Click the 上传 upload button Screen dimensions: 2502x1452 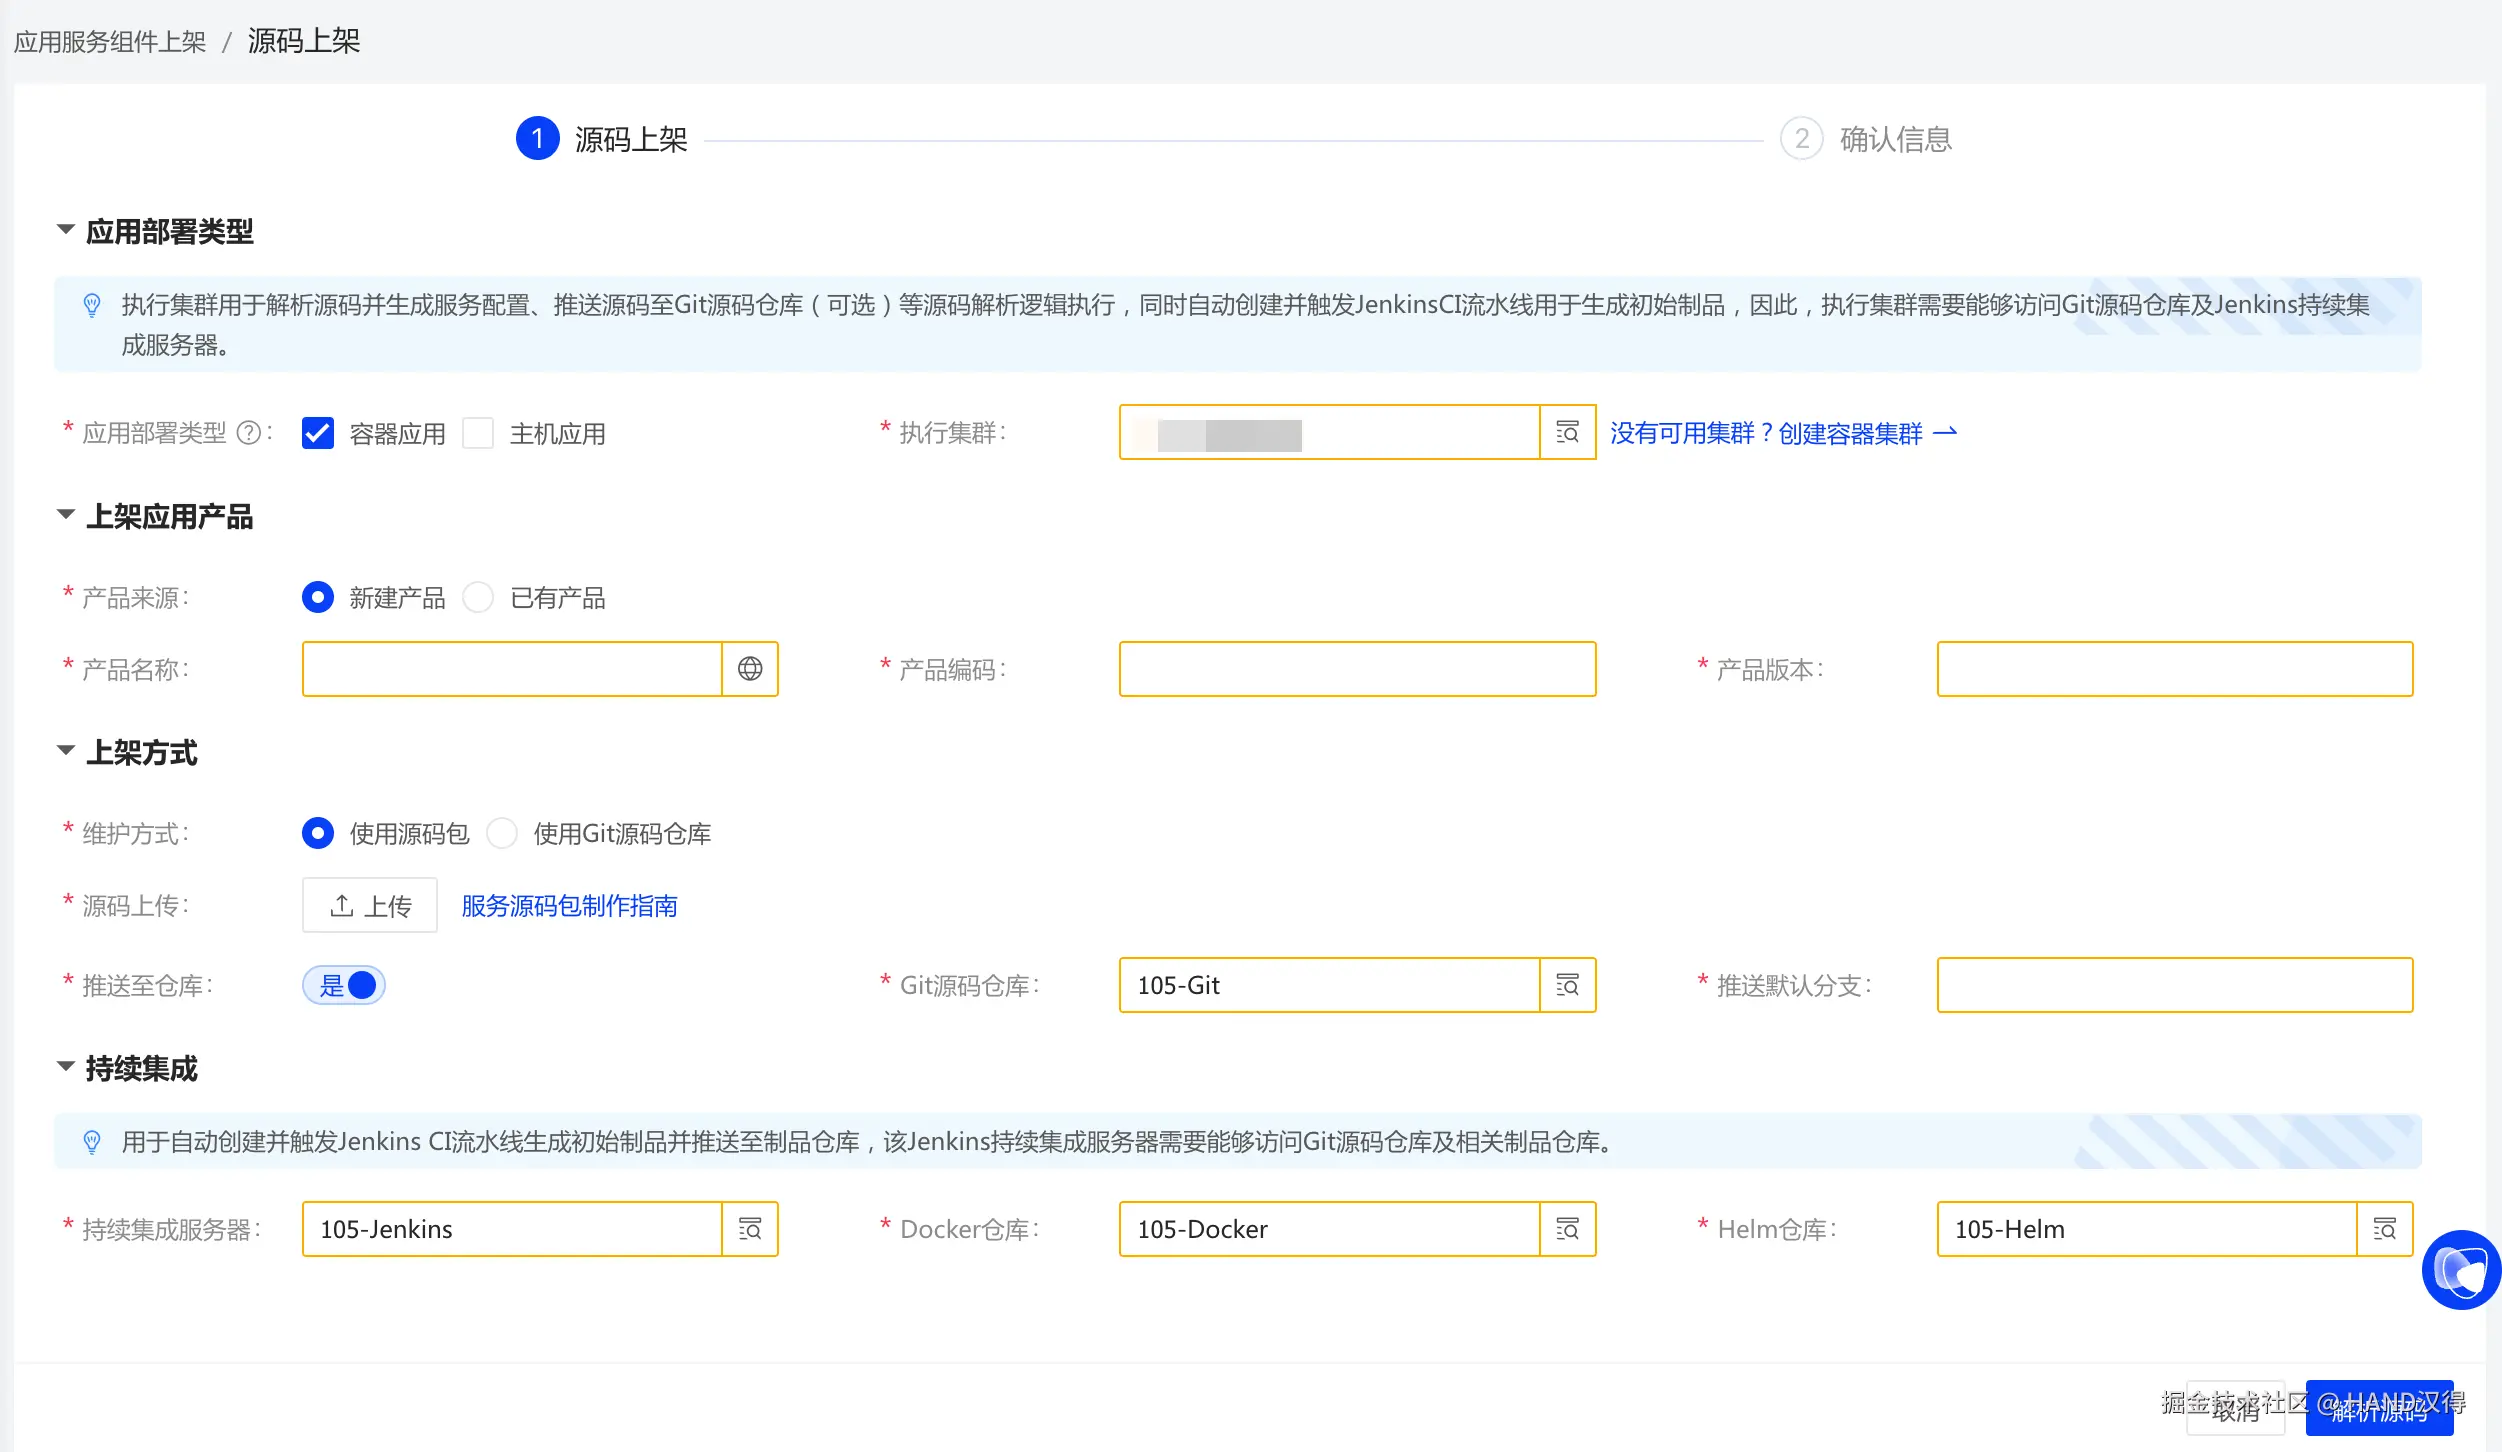pos(370,905)
